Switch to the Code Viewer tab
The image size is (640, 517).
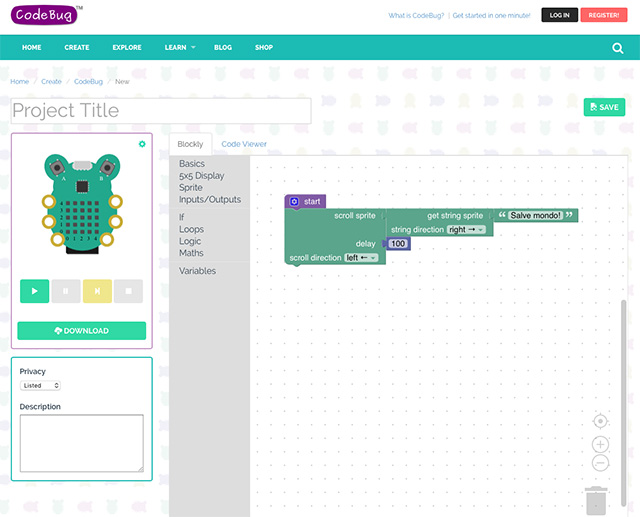pos(244,145)
